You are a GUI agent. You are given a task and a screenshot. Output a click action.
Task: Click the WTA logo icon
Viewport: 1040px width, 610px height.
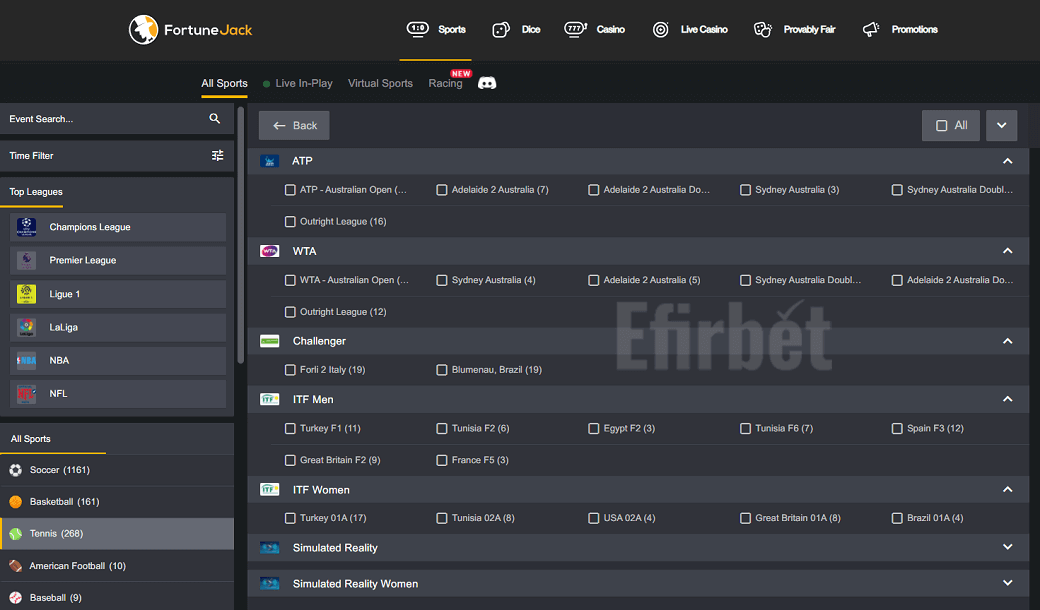point(269,251)
